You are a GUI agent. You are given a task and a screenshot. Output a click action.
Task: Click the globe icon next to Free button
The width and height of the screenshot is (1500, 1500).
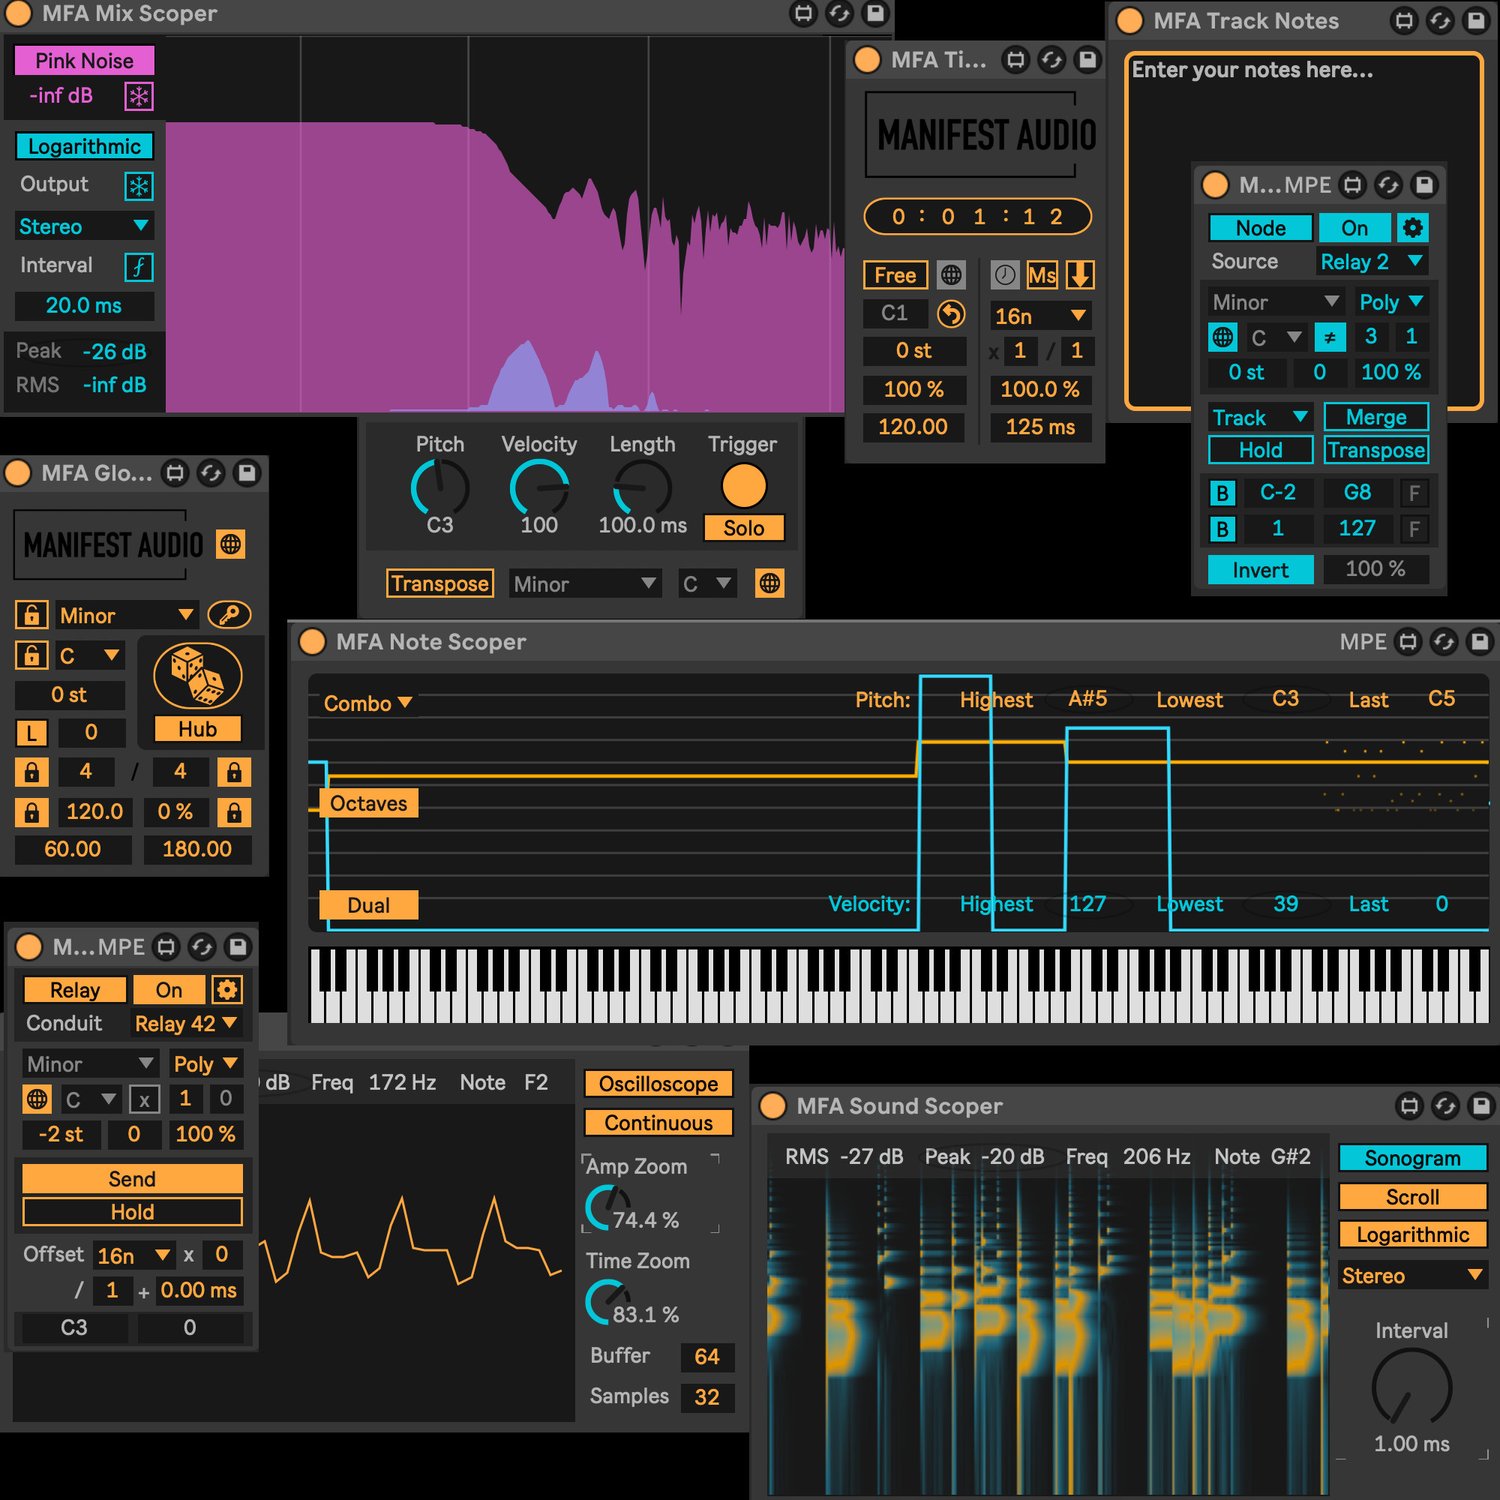951,275
